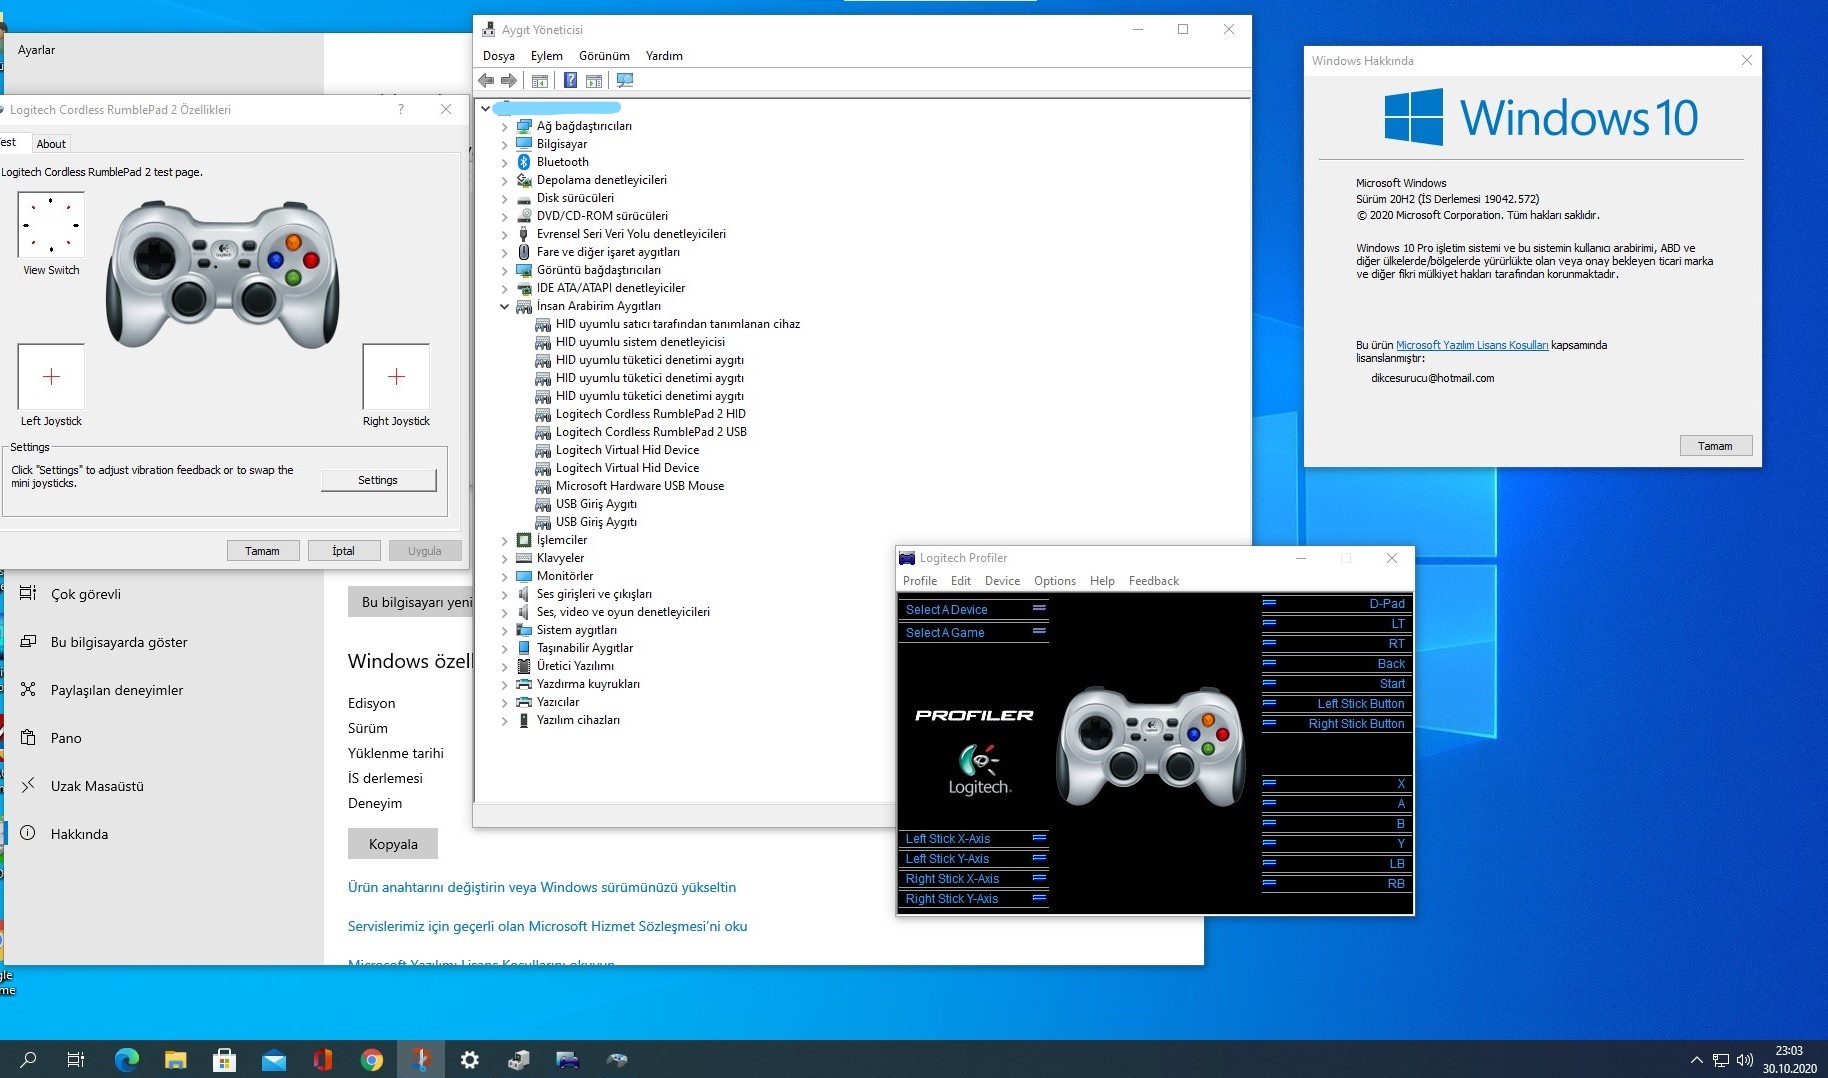
Task: Click Ürün anahtarını değiştirin link
Action: pyautogui.click(x=542, y=887)
